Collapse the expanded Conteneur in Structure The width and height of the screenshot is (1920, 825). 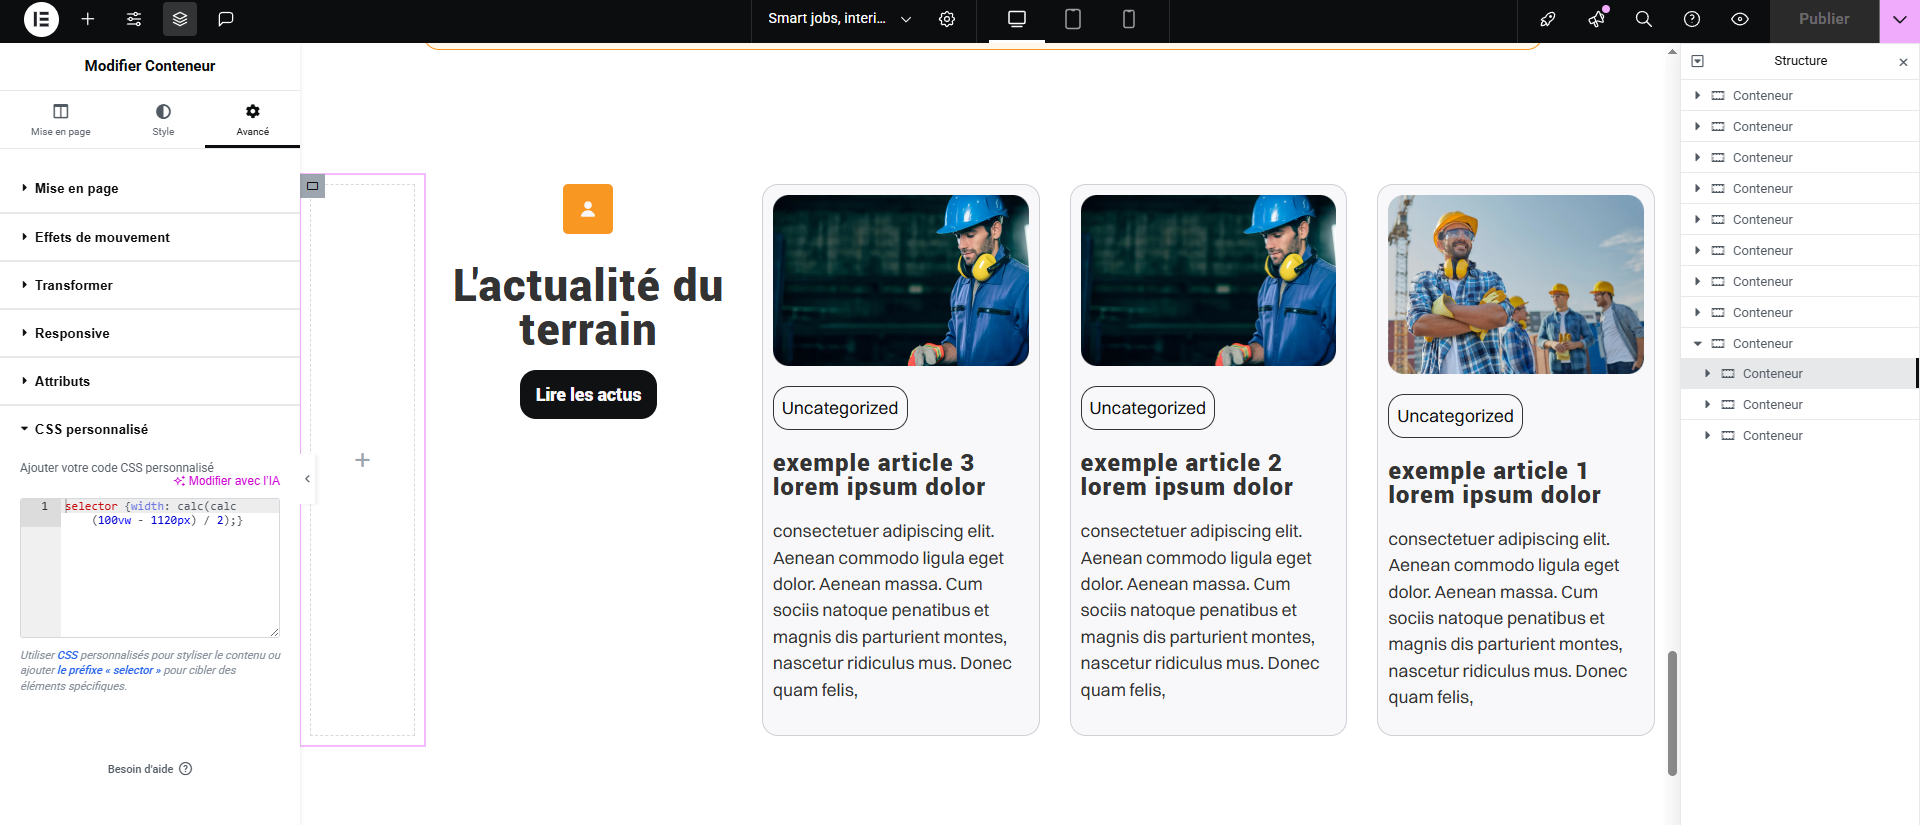[1698, 344]
